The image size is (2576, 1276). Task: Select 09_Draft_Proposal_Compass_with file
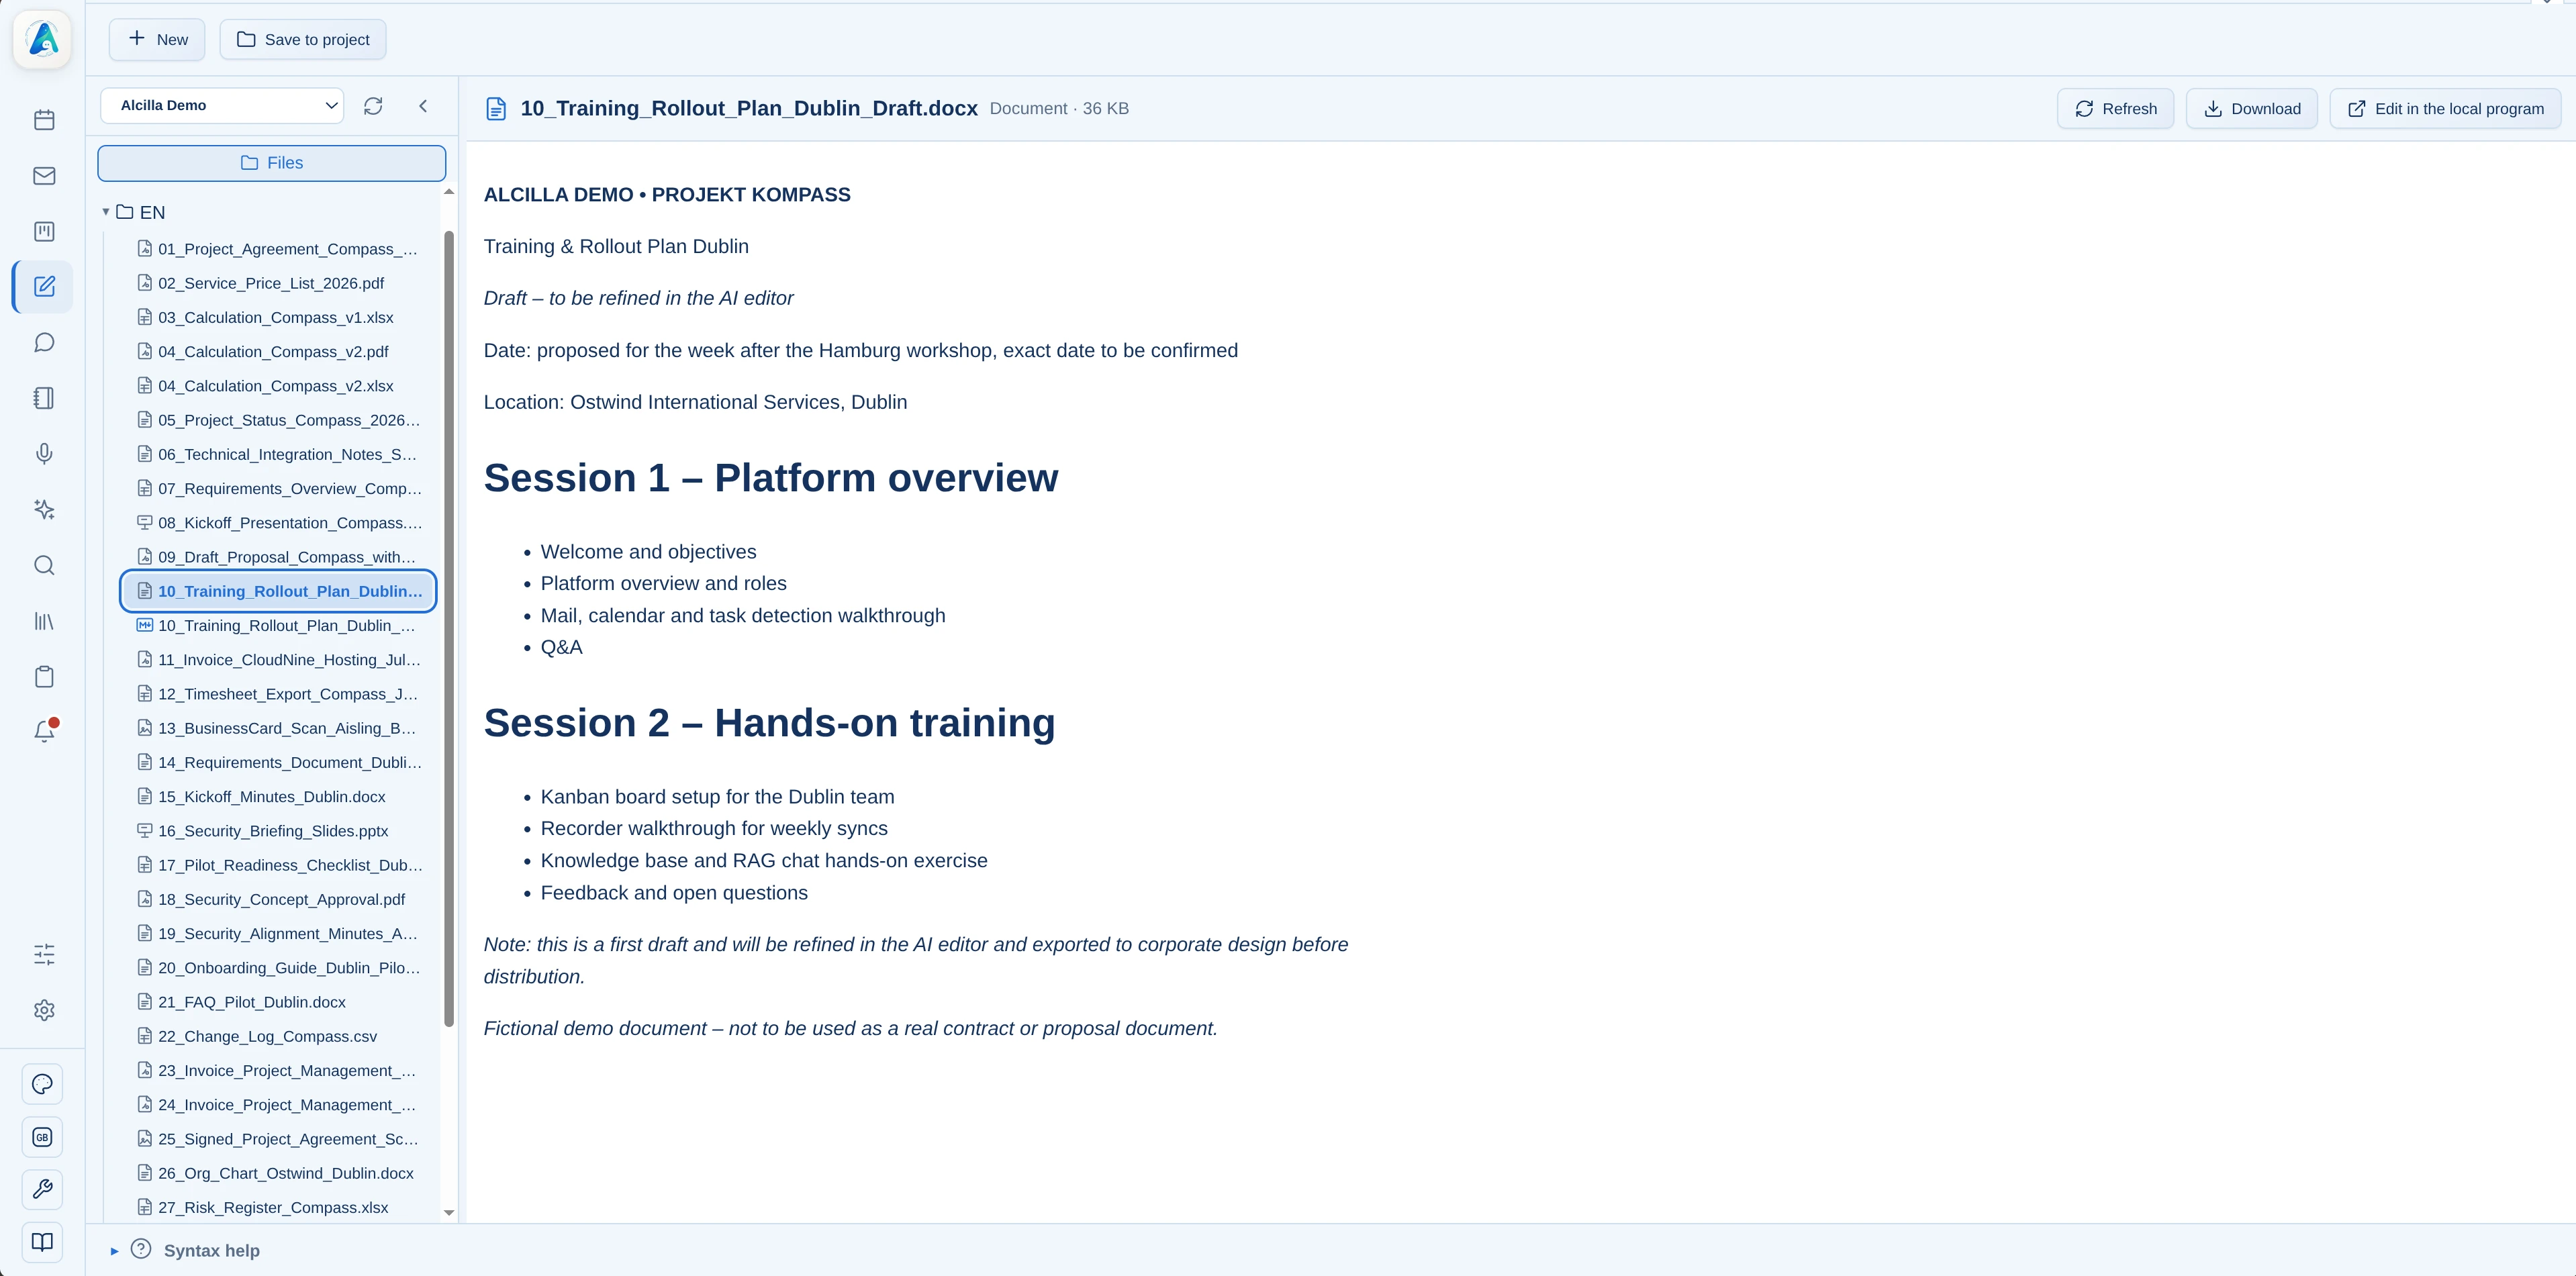pos(278,557)
